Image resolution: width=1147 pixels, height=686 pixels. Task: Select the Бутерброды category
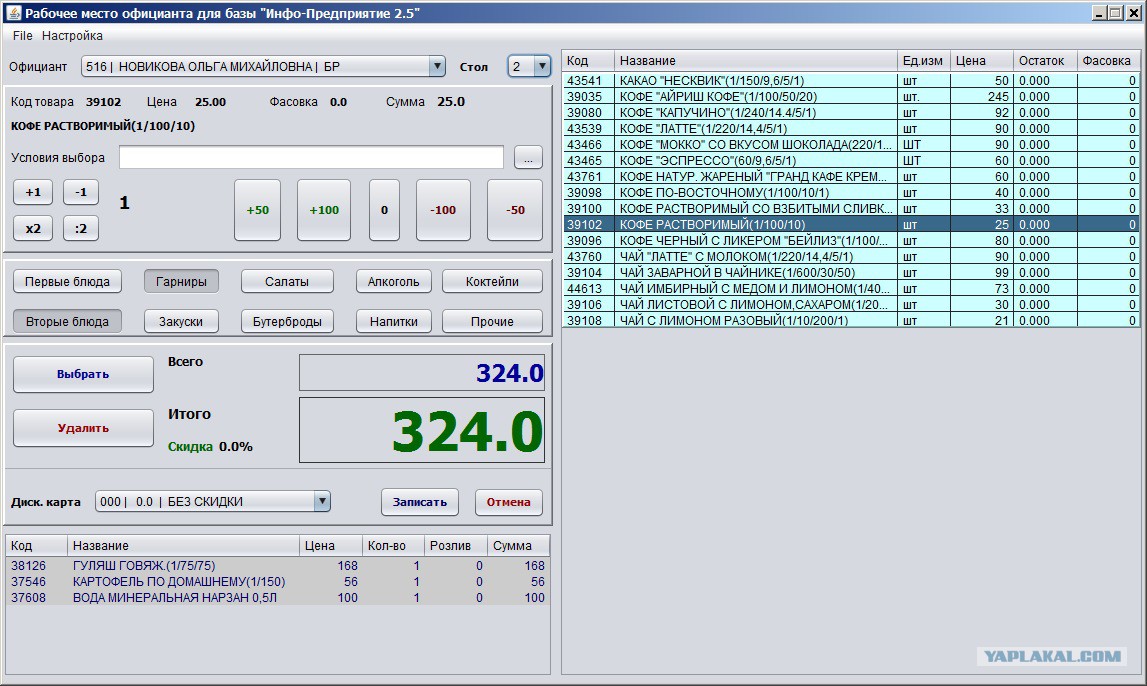(287, 321)
